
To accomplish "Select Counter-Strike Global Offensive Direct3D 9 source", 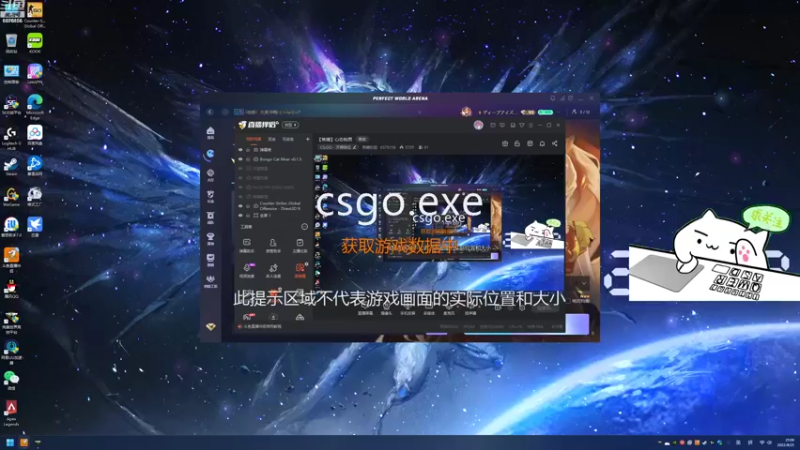I will click(x=280, y=206).
